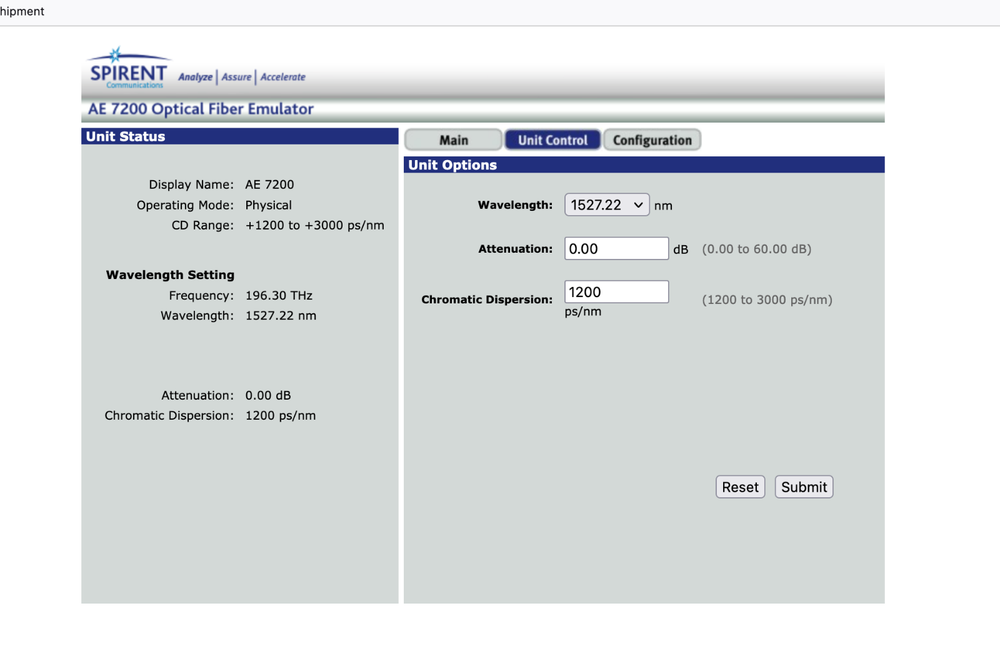Image resolution: width=1000 pixels, height=668 pixels.
Task: Click the Unit Options panel header
Action: coord(644,165)
